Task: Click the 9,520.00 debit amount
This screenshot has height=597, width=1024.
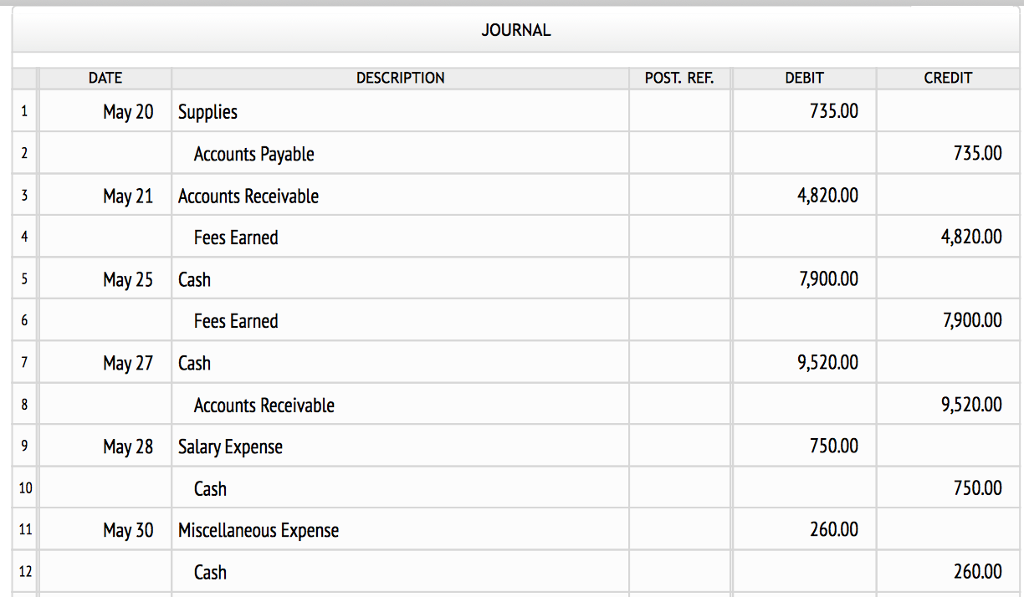Action: pos(804,363)
